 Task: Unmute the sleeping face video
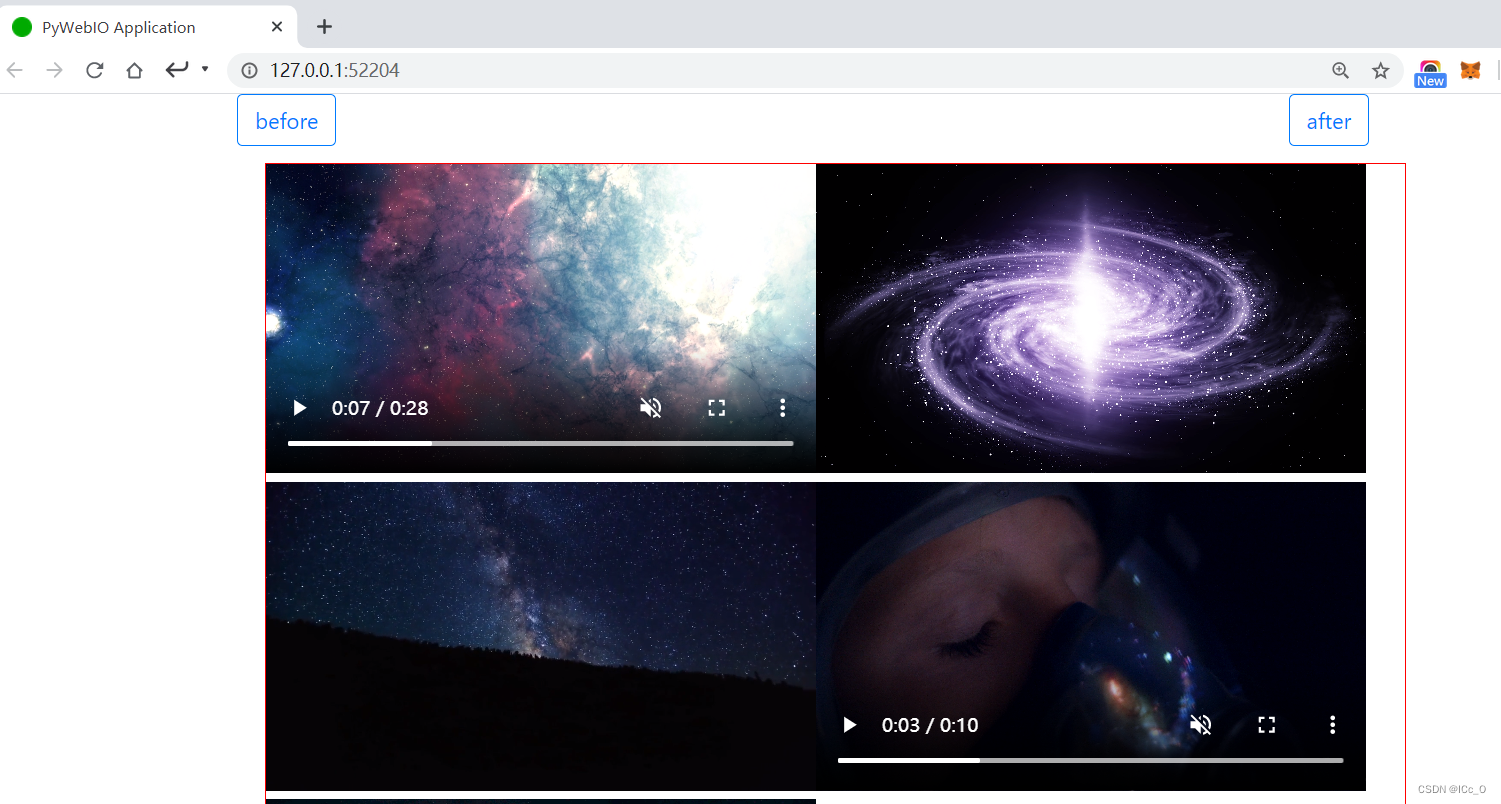tap(1201, 725)
